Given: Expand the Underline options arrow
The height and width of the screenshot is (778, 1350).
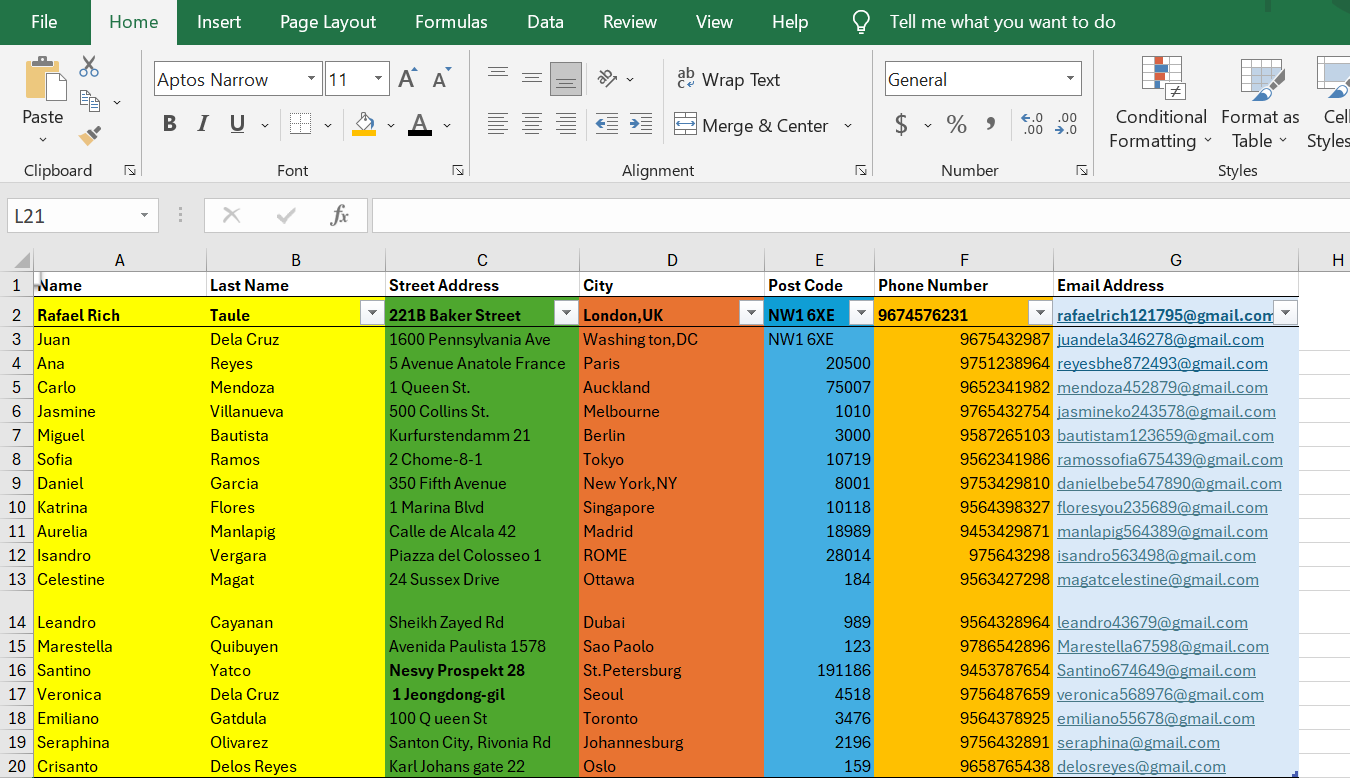Looking at the screenshot, I should pyautogui.click(x=265, y=125).
